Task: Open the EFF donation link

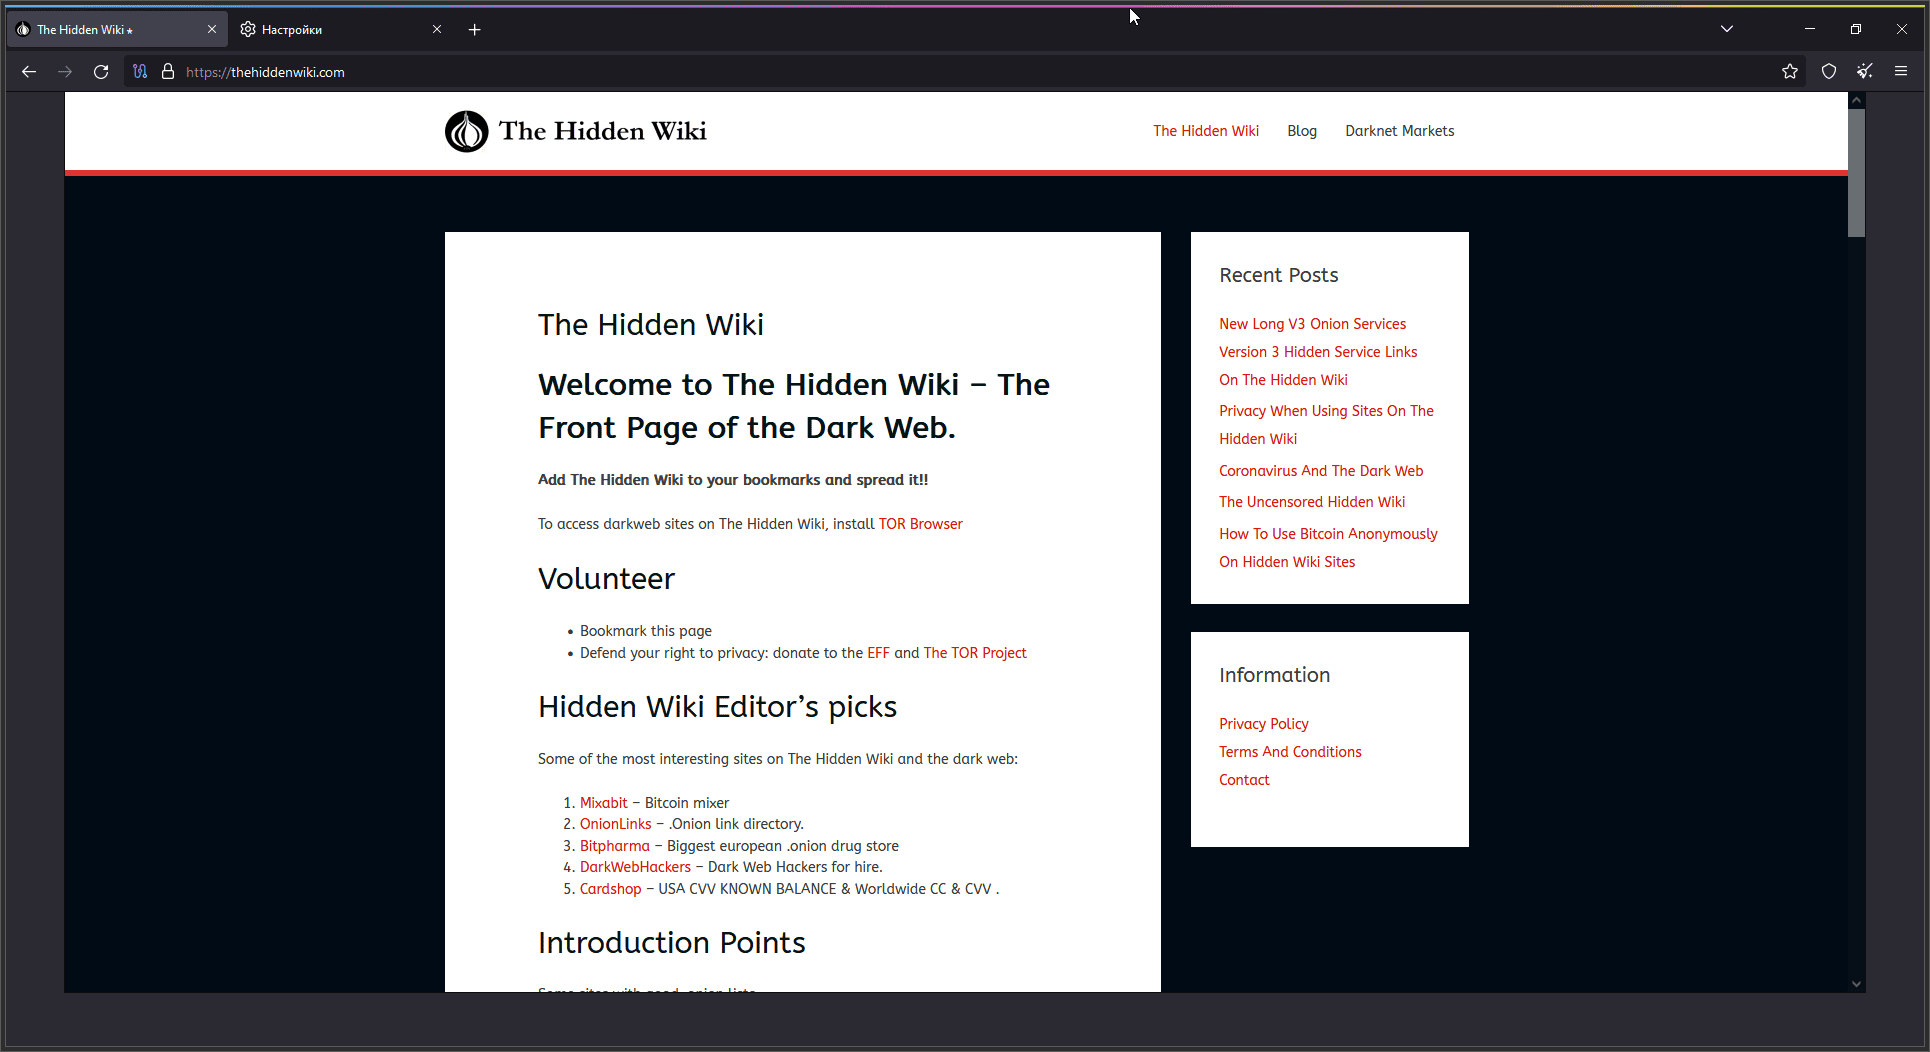Action: (878, 653)
